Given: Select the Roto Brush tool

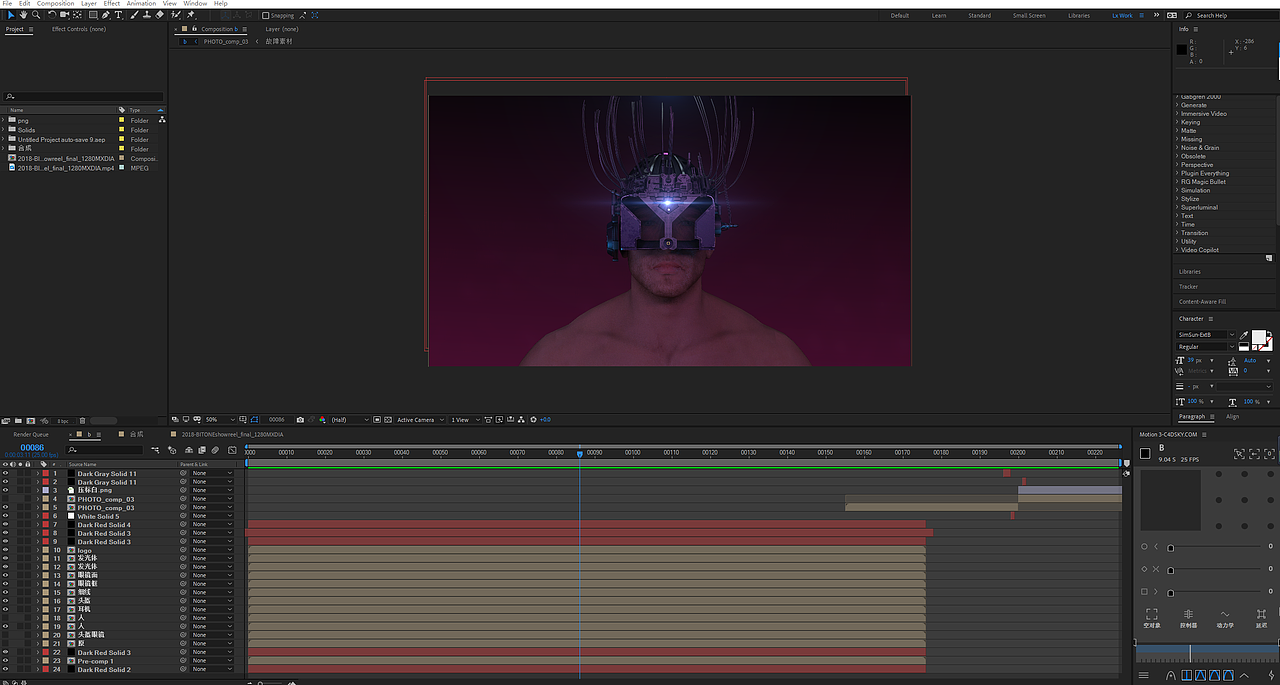Looking at the screenshot, I should tap(176, 15).
